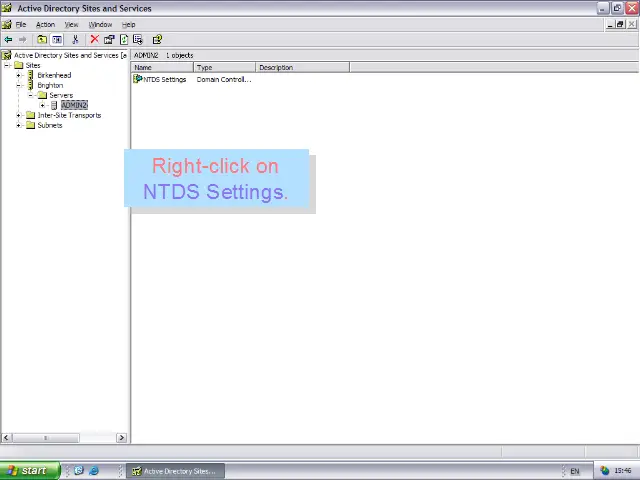Click the first quick launch icon

[79, 471]
